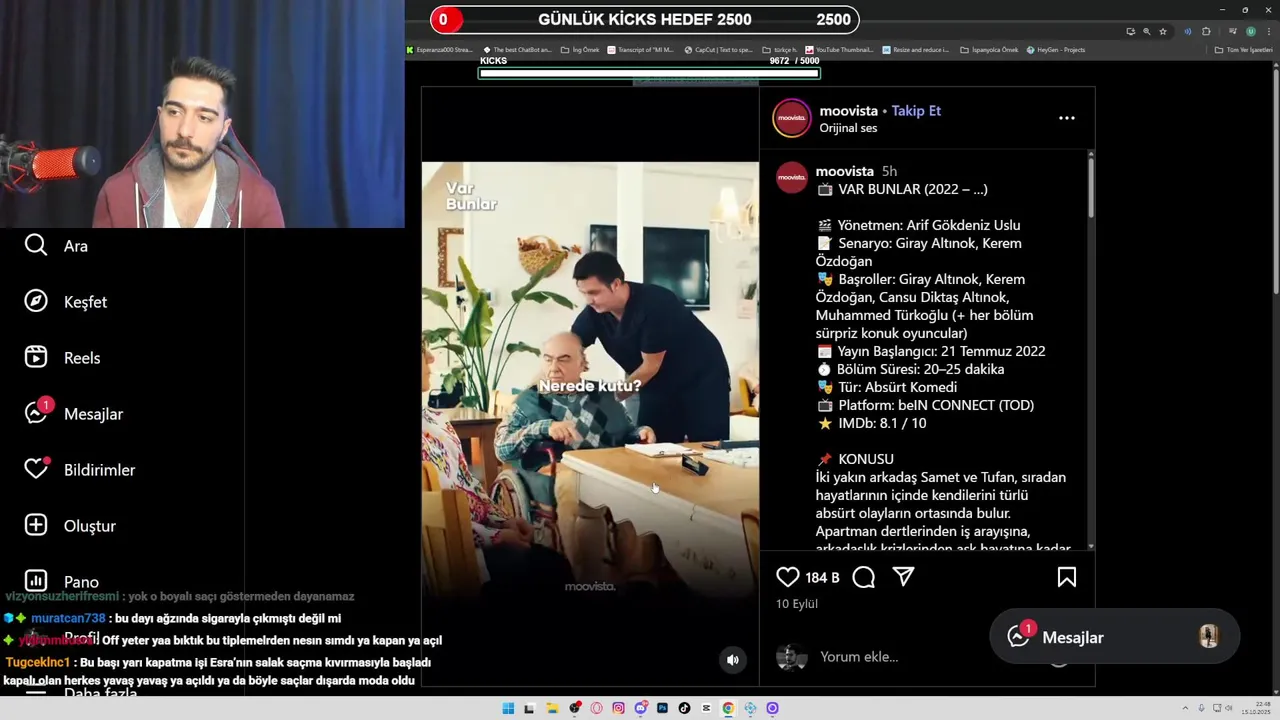The height and width of the screenshot is (720, 1280).
Task: Open YouTube Thumbnail bookmark
Action: pyautogui.click(x=840, y=49)
